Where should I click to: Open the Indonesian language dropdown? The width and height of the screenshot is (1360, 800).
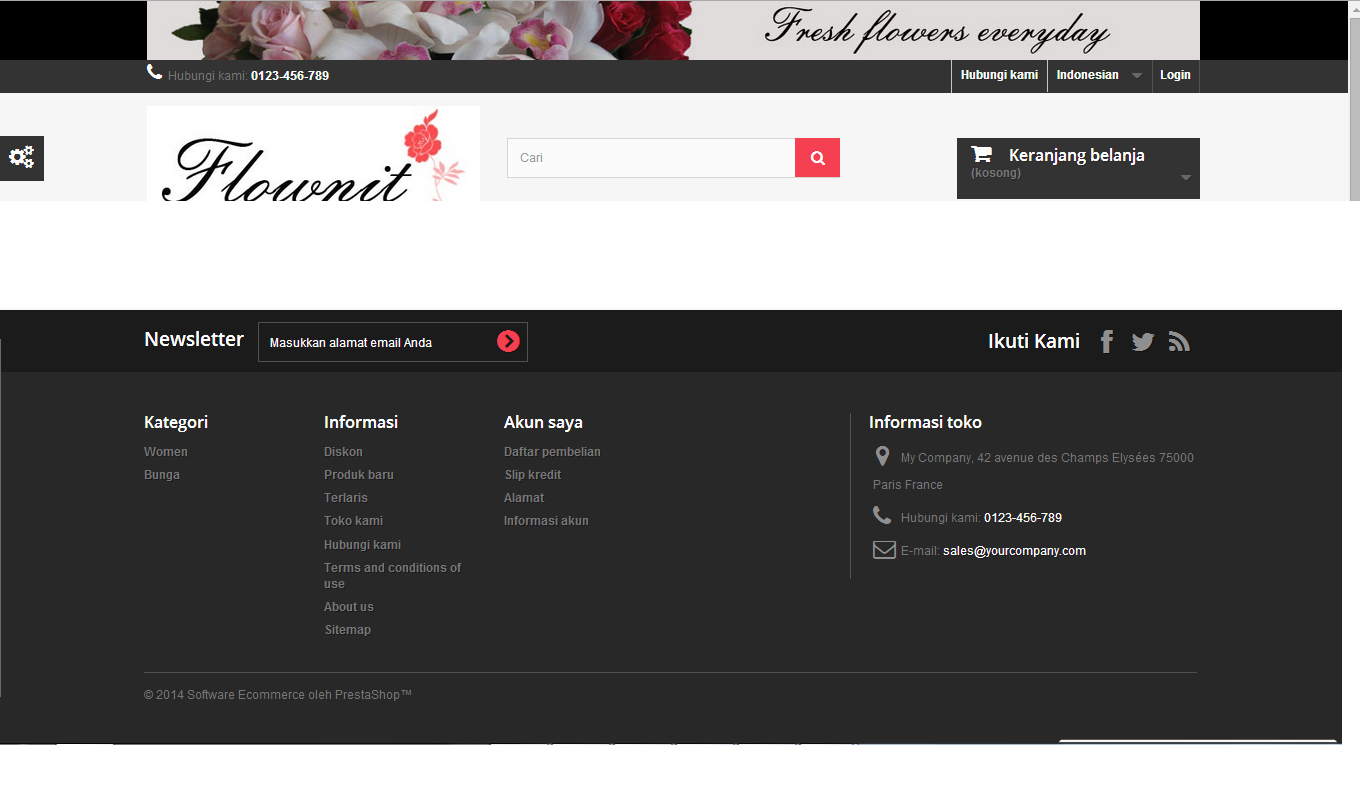click(x=1099, y=76)
